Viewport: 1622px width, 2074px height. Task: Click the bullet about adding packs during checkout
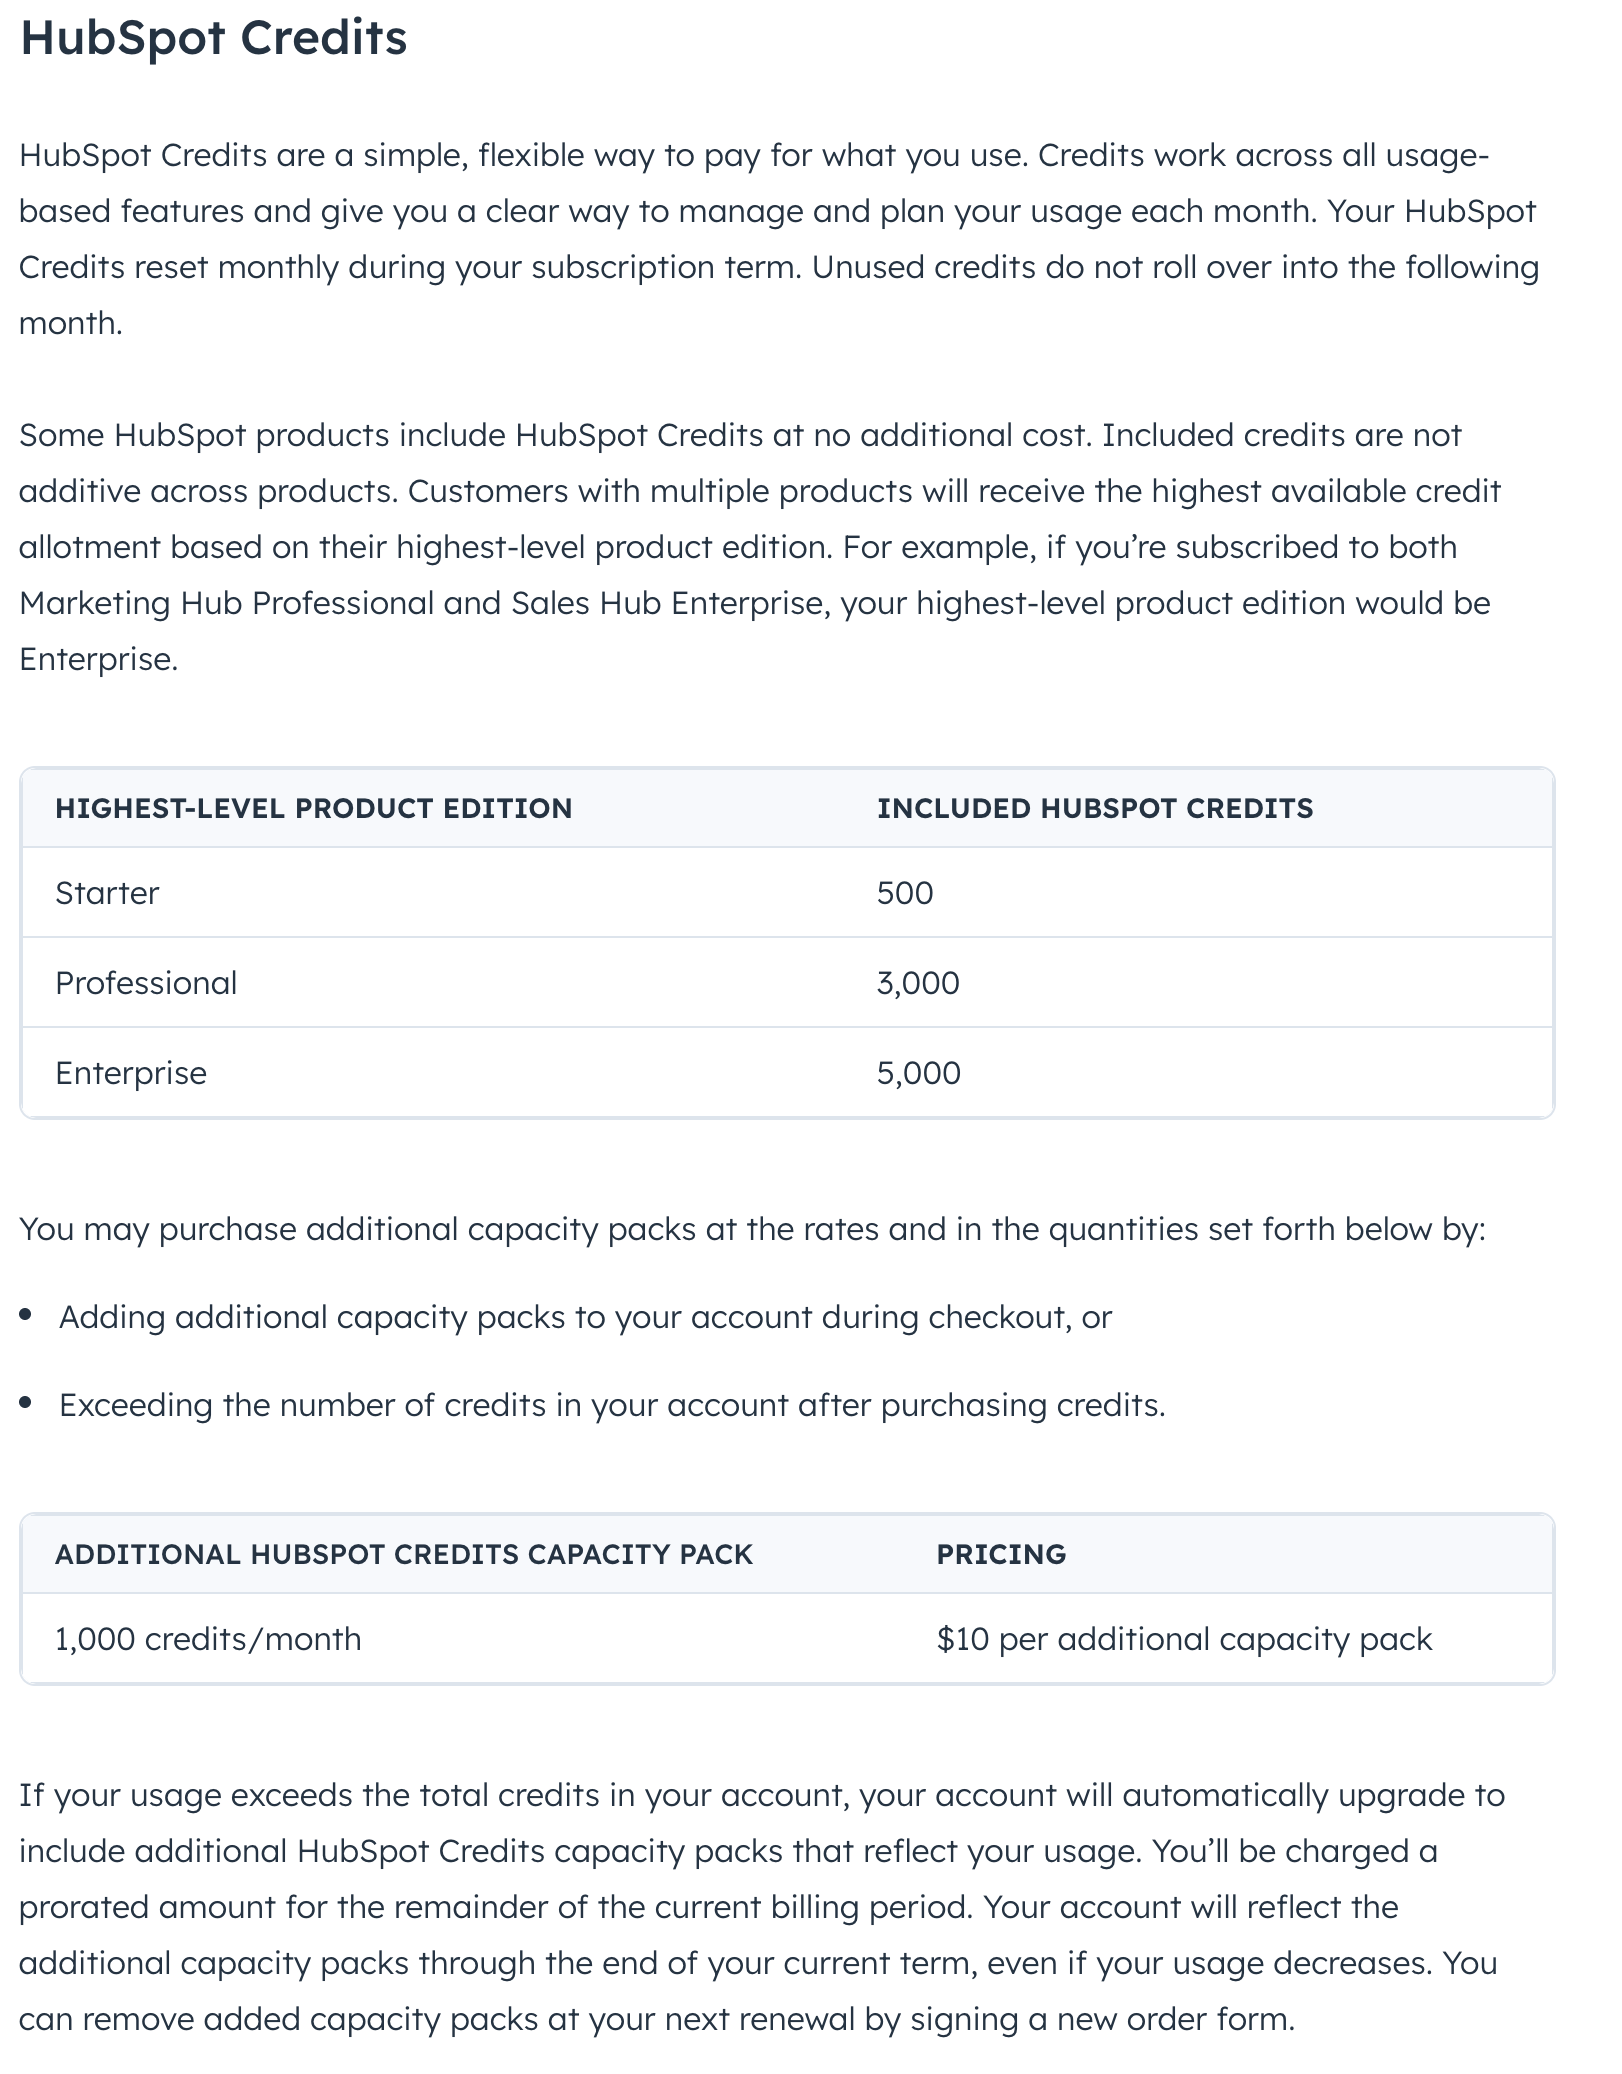(585, 1317)
